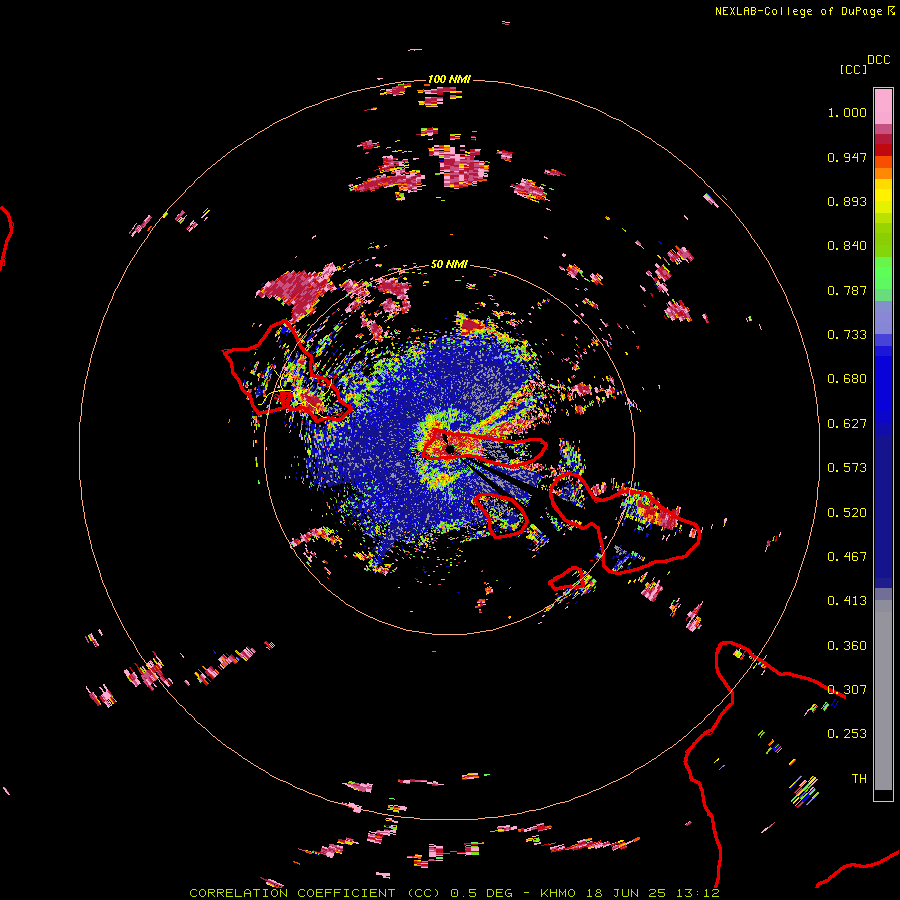The image size is (900, 900).
Task: Click the NEXLAB-College of DuPage label
Action: pos(800,11)
